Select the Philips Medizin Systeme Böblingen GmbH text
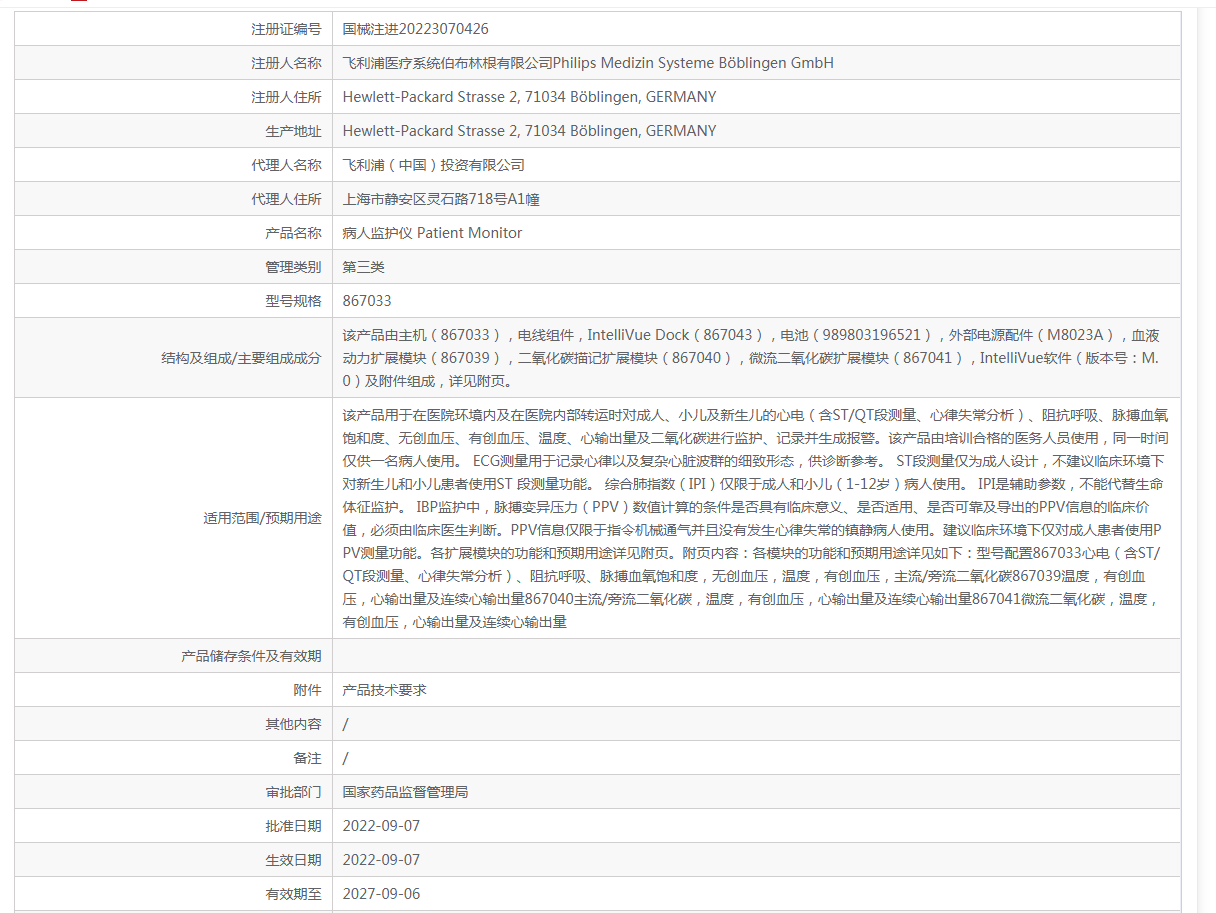The width and height of the screenshot is (1216, 913). click(x=693, y=63)
